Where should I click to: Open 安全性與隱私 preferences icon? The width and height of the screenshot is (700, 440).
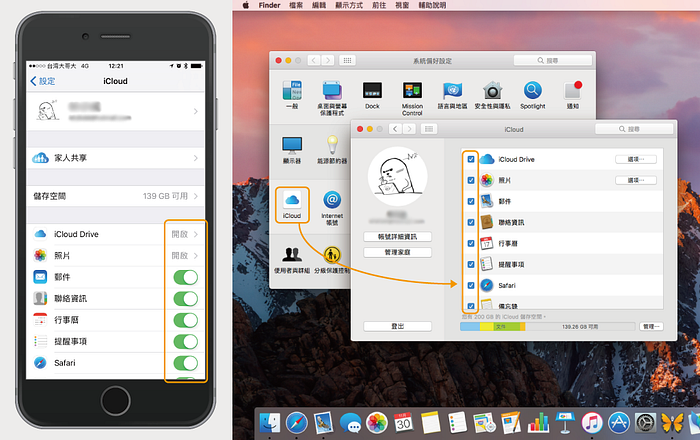pos(492,91)
